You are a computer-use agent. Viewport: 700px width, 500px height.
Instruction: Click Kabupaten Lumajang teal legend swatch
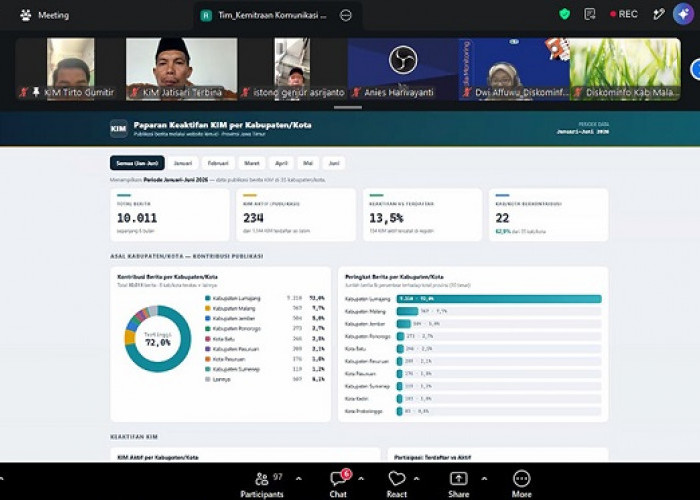pos(208,298)
